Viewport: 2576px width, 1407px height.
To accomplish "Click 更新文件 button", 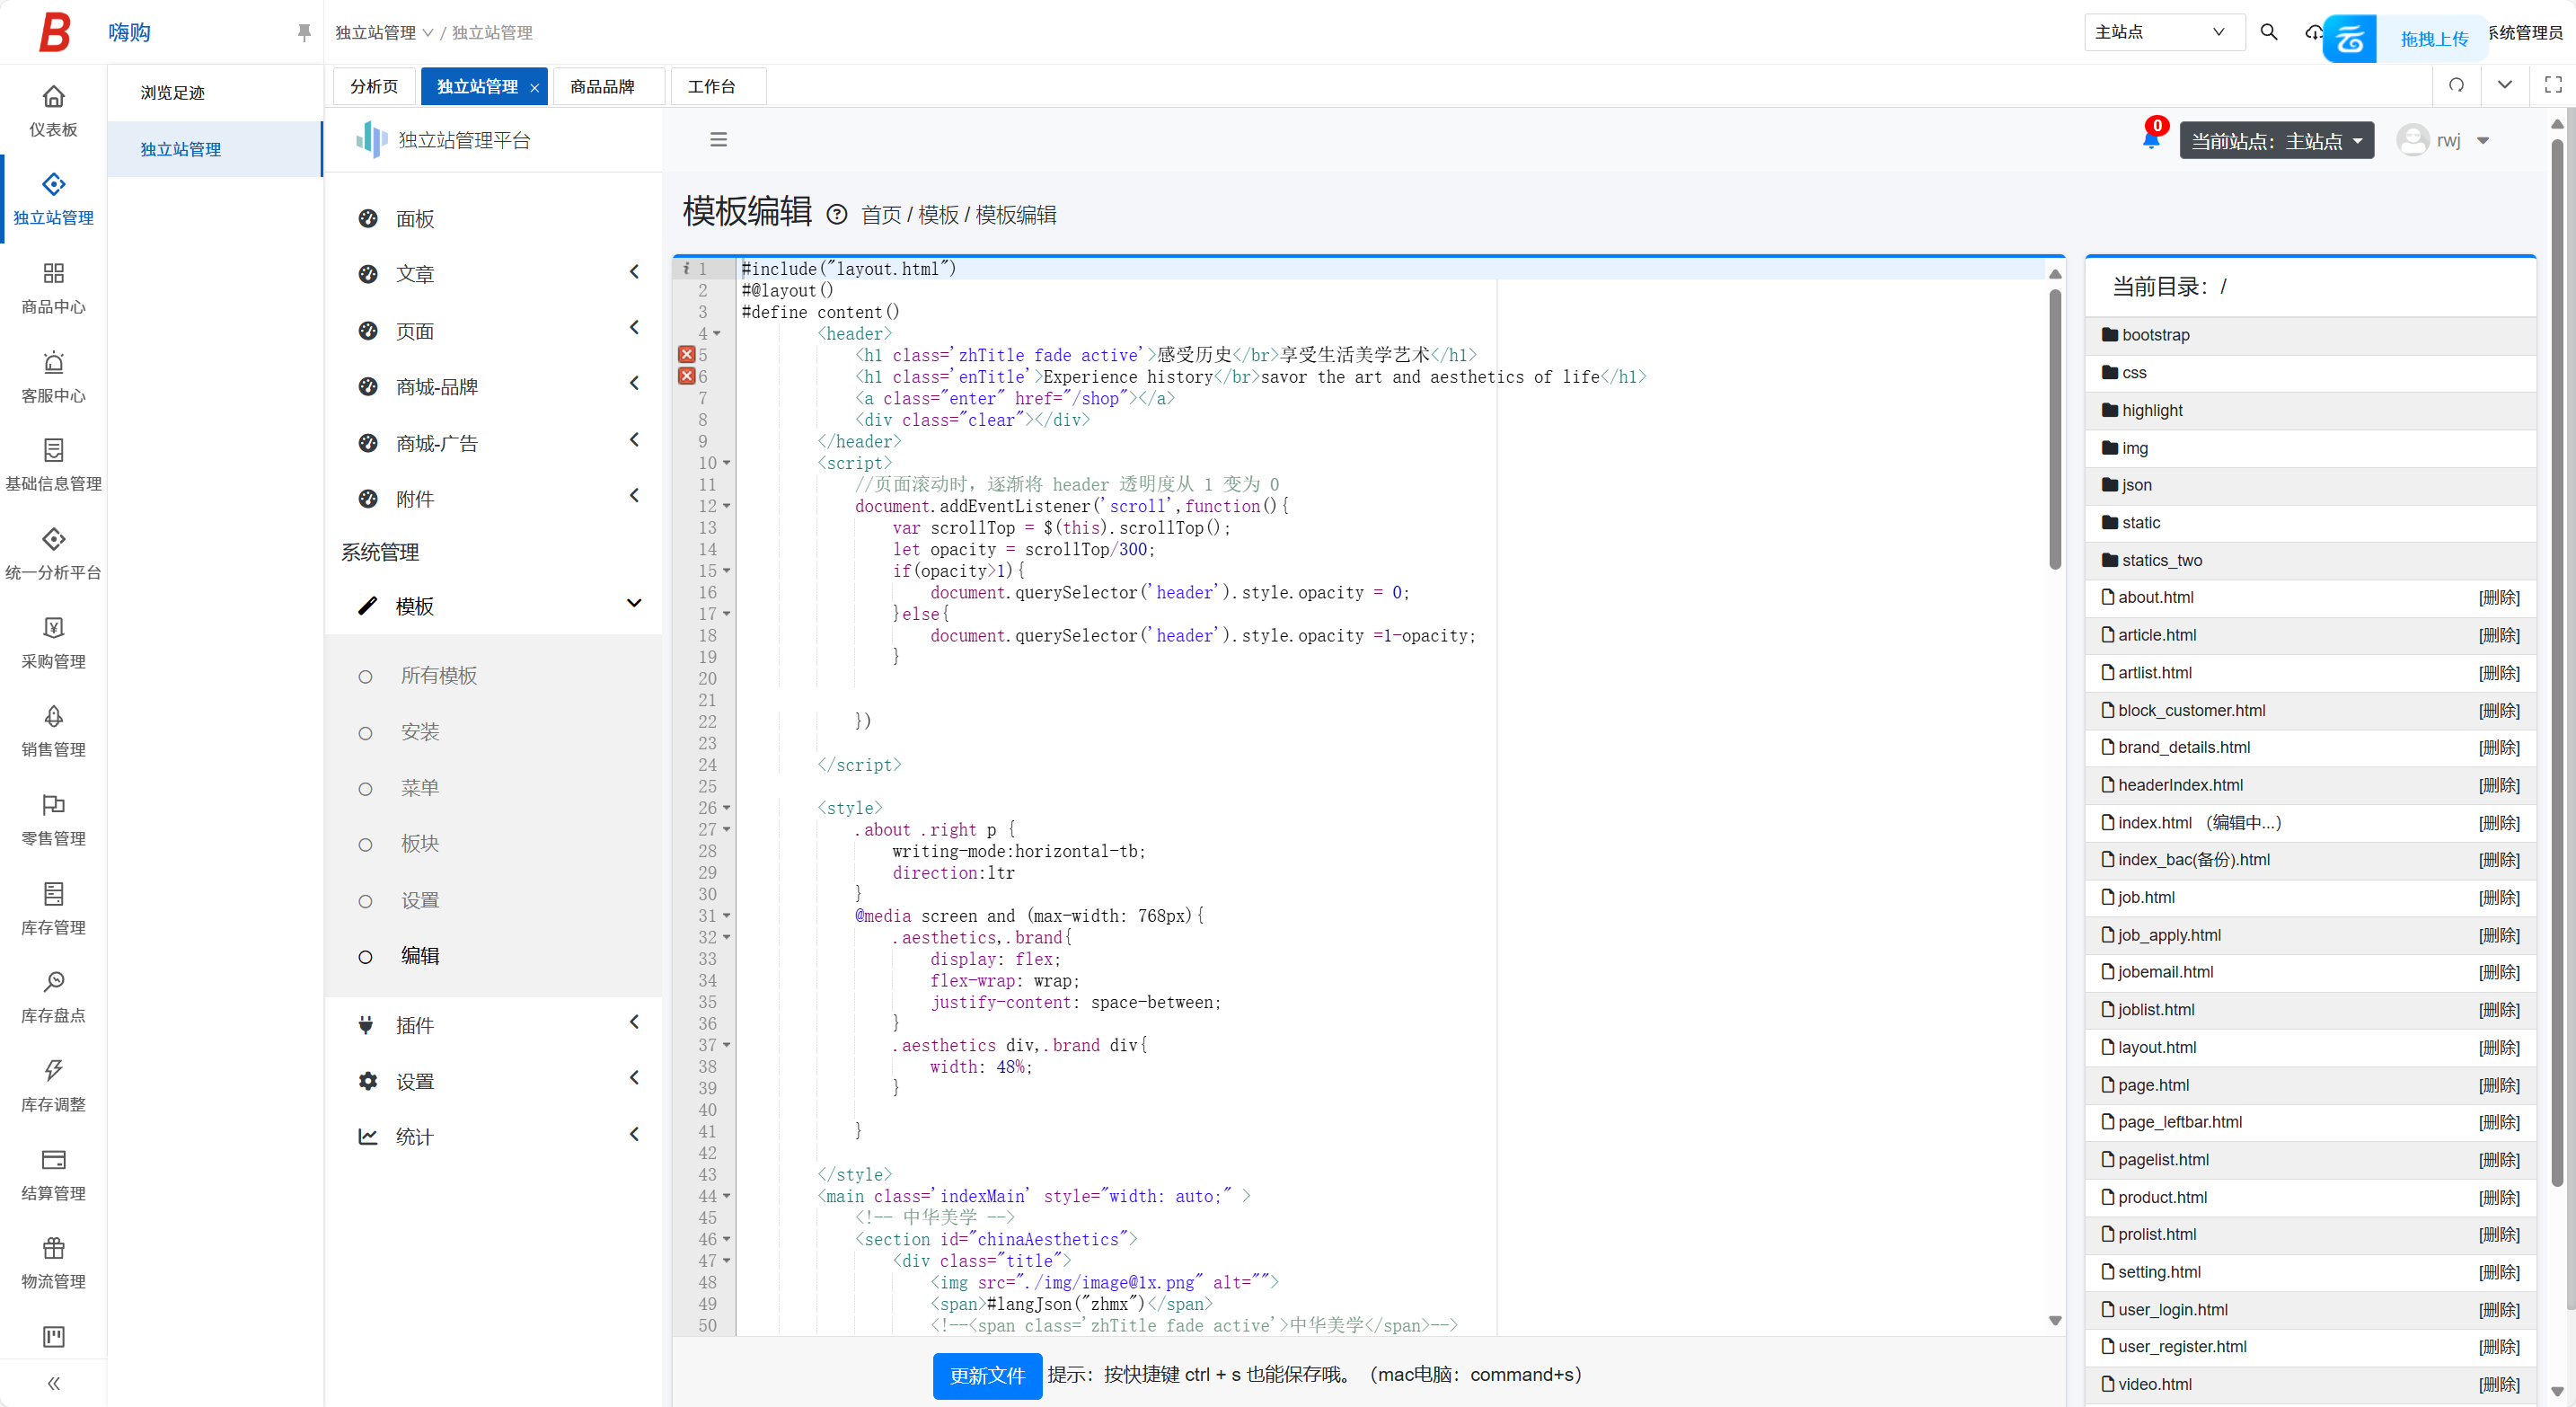I will tap(986, 1375).
